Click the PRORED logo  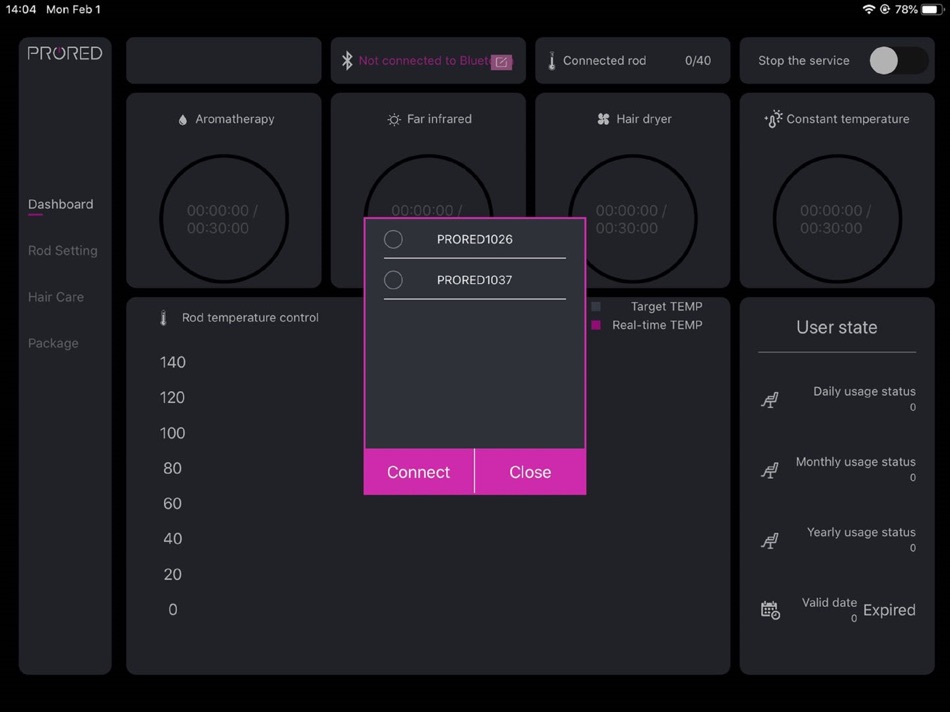point(65,53)
